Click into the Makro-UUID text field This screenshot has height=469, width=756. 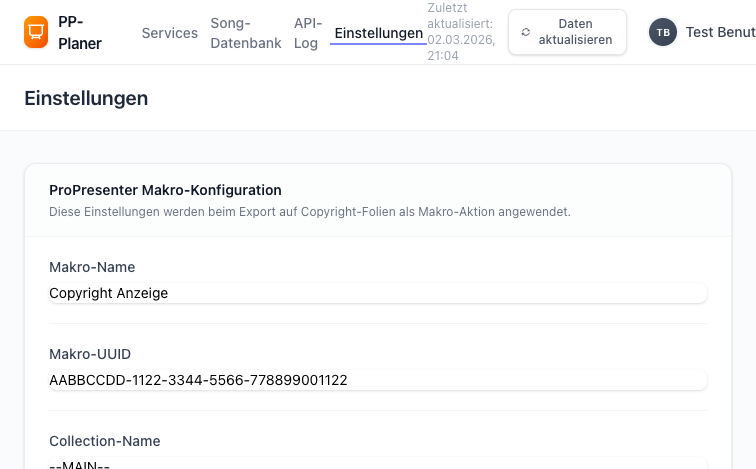(378, 380)
